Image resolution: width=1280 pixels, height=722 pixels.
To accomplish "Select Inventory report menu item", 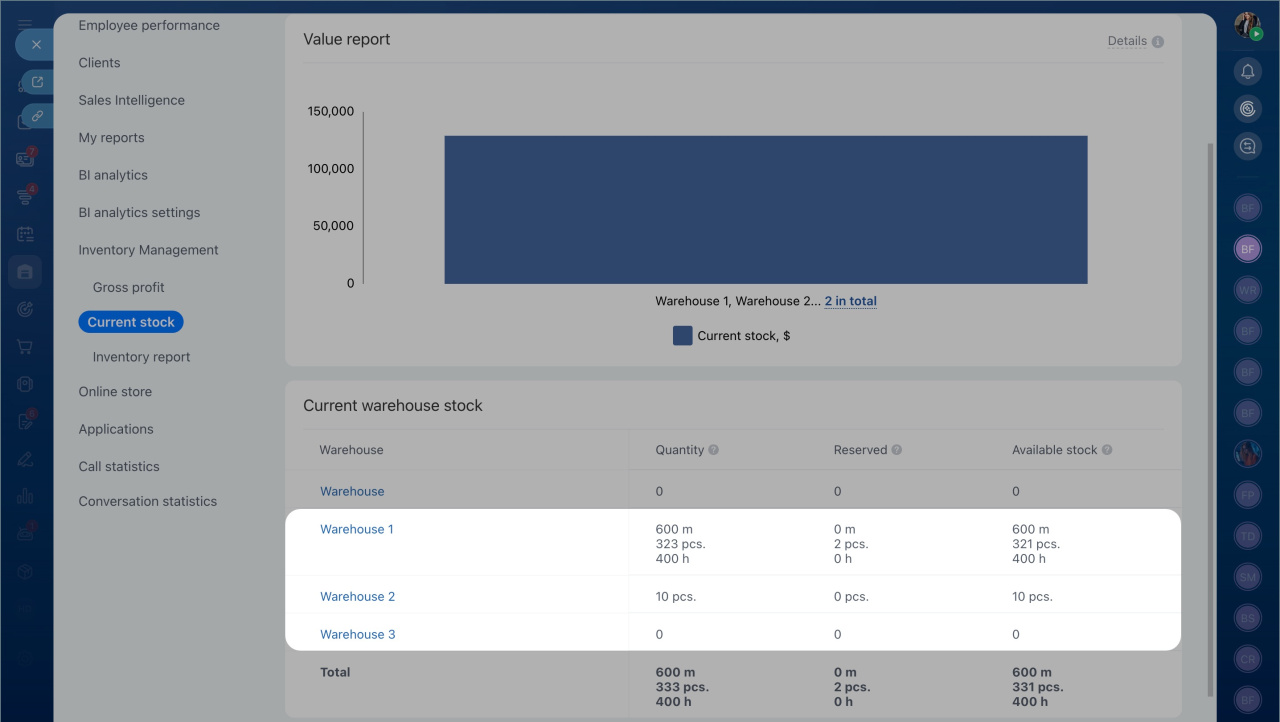I will (141, 357).
